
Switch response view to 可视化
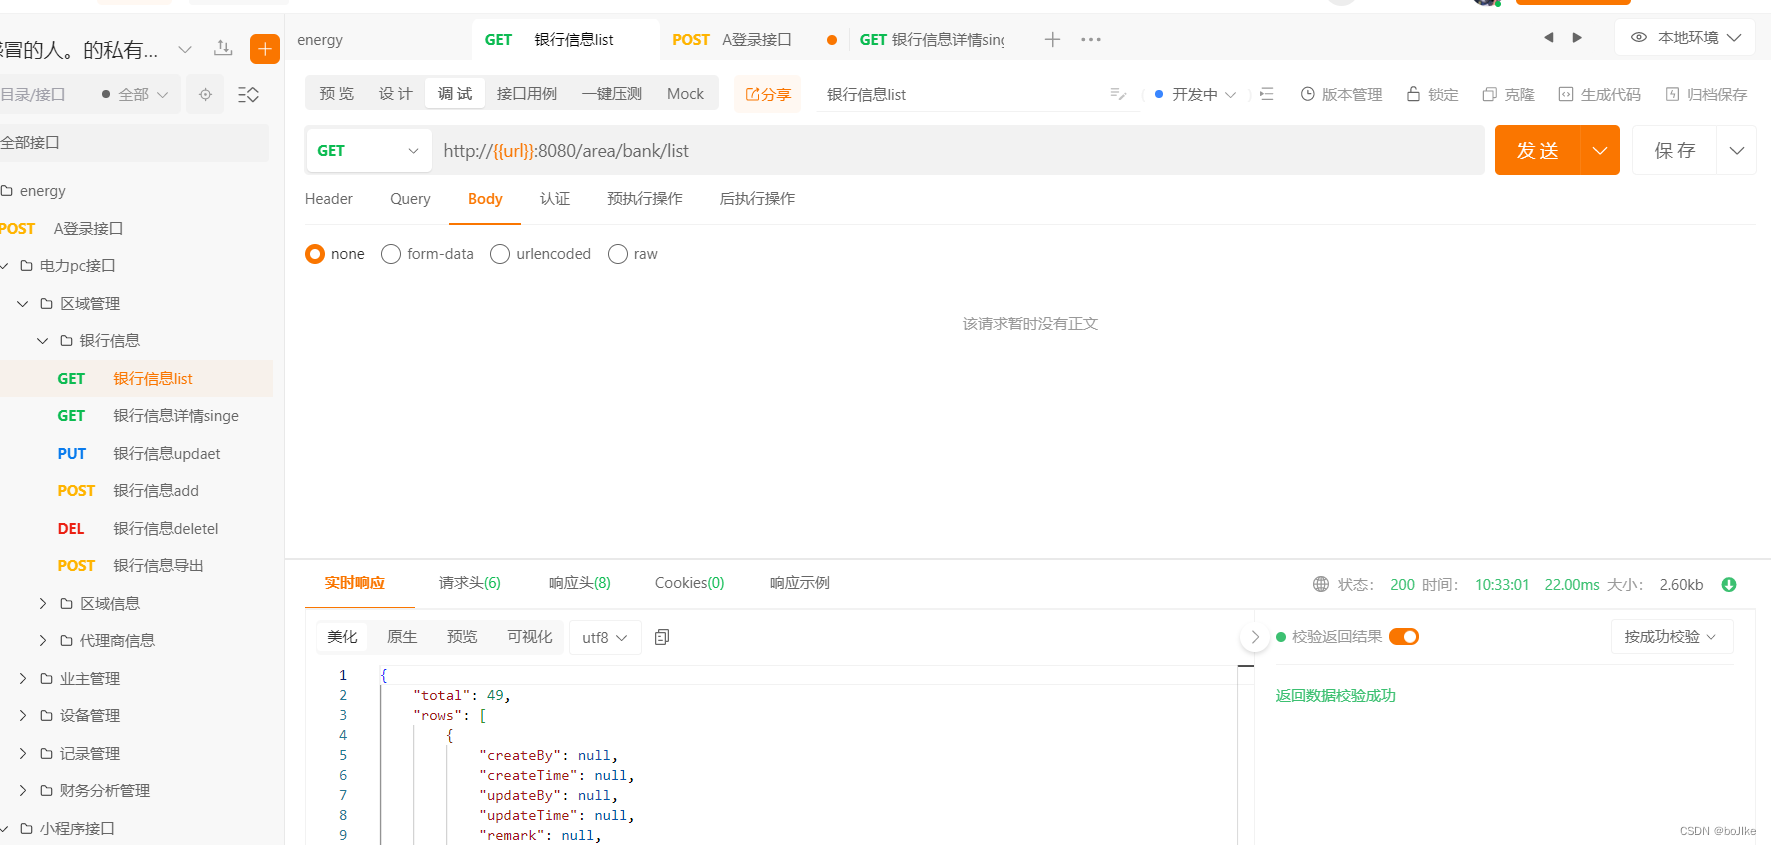click(x=530, y=637)
